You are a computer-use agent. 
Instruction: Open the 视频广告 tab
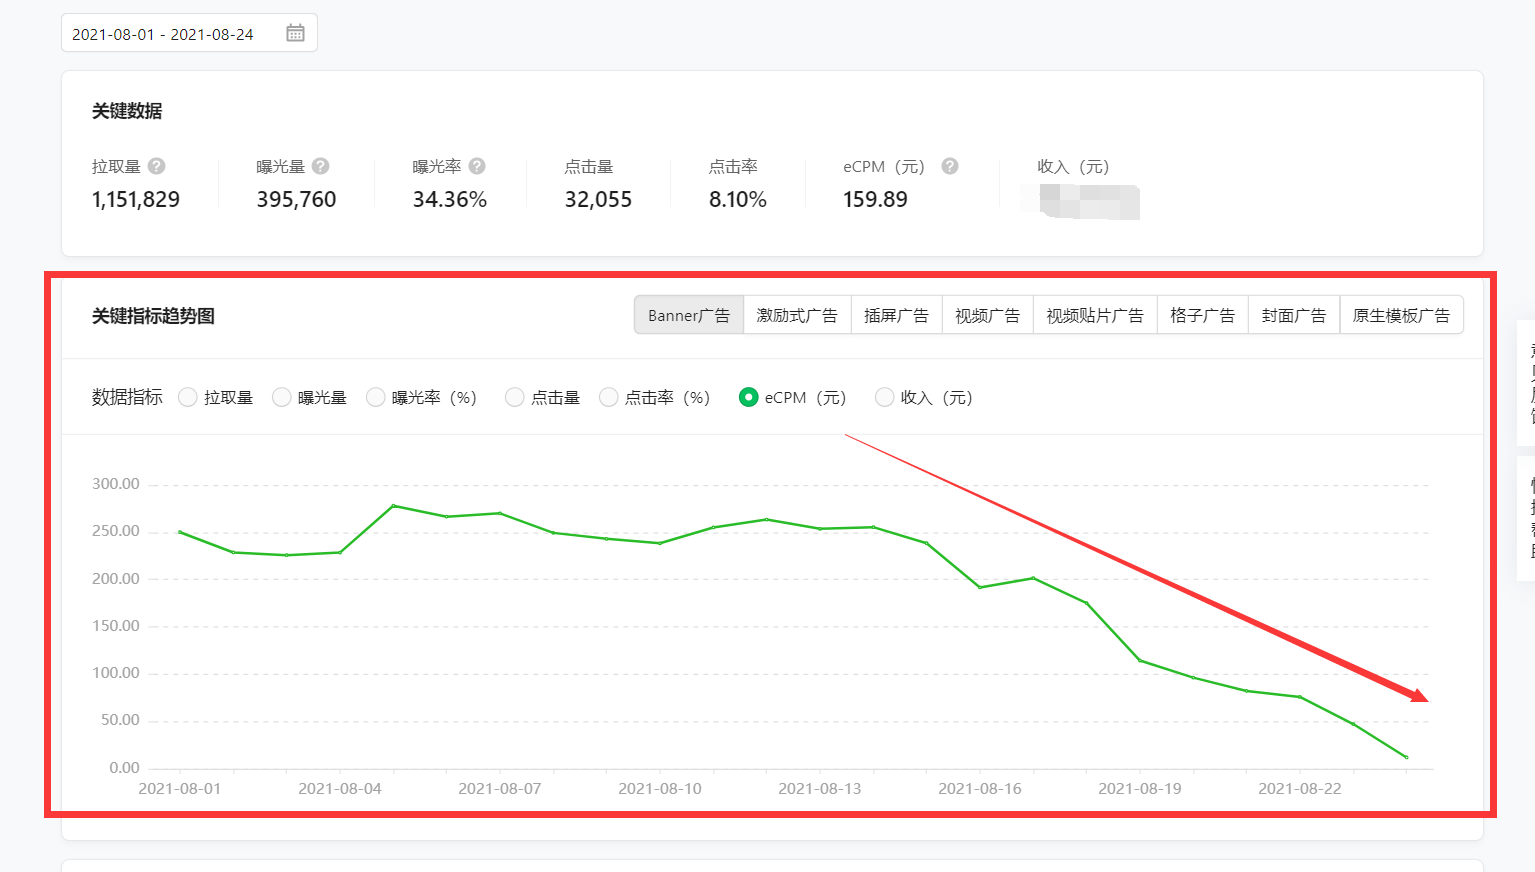(x=987, y=315)
